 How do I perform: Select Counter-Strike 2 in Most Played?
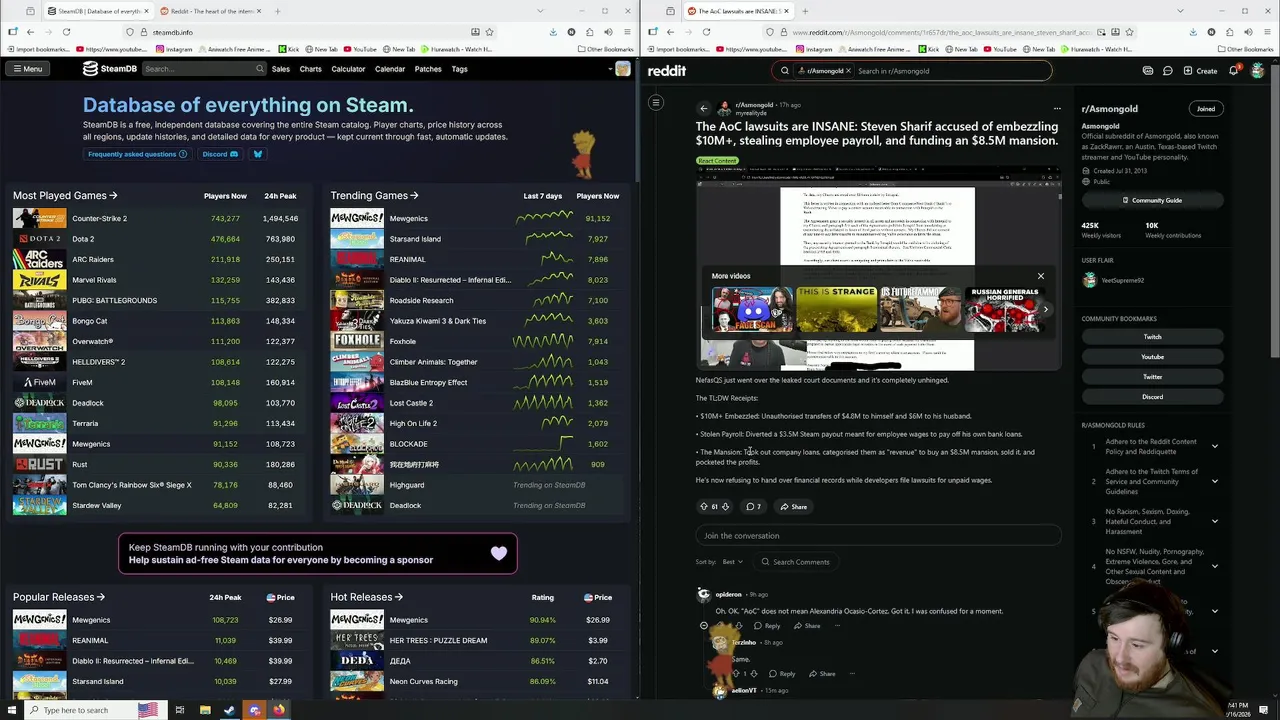click(100, 218)
